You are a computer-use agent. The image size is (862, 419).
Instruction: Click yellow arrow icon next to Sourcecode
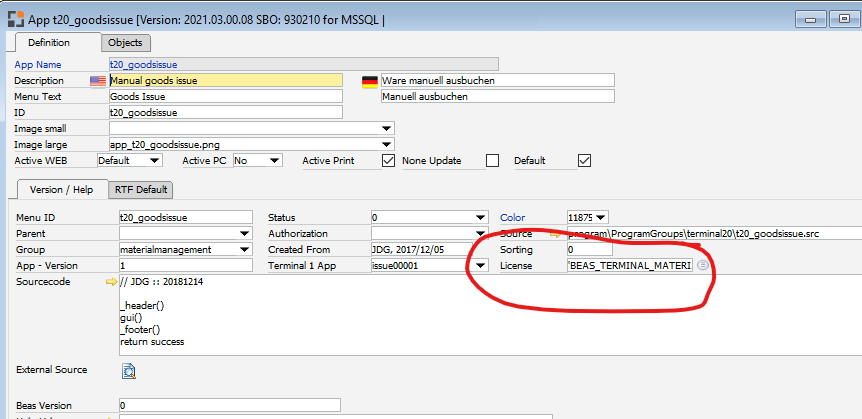pyautogui.click(x=111, y=283)
